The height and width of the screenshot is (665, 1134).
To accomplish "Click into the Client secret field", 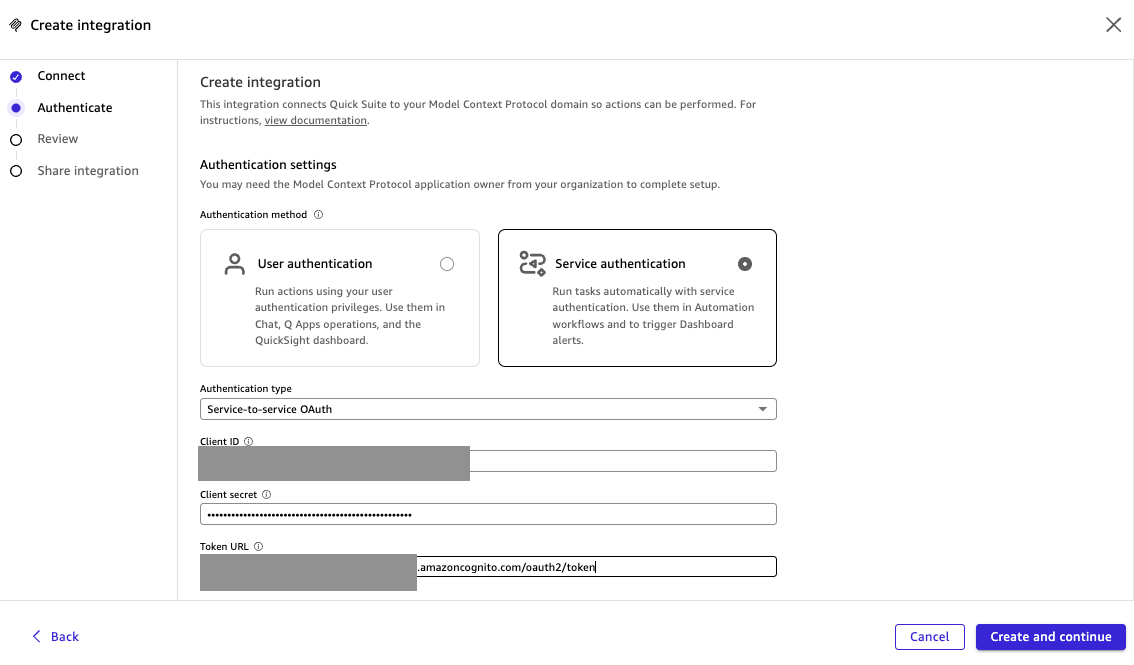I will tap(488, 514).
